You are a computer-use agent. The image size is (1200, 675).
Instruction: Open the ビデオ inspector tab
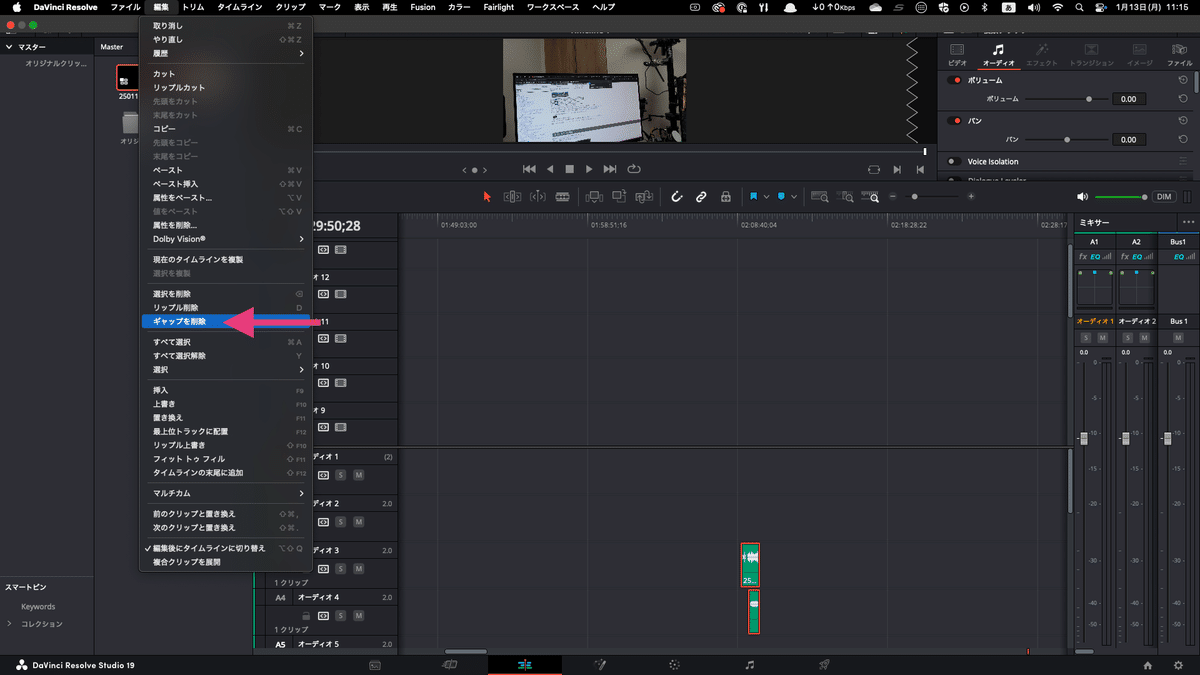pos(957,54)
